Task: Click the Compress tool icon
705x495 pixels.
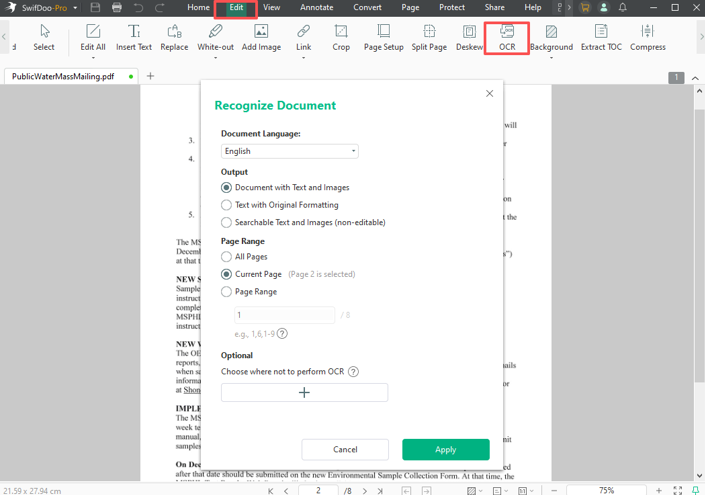Action: [x=647, y=33]
